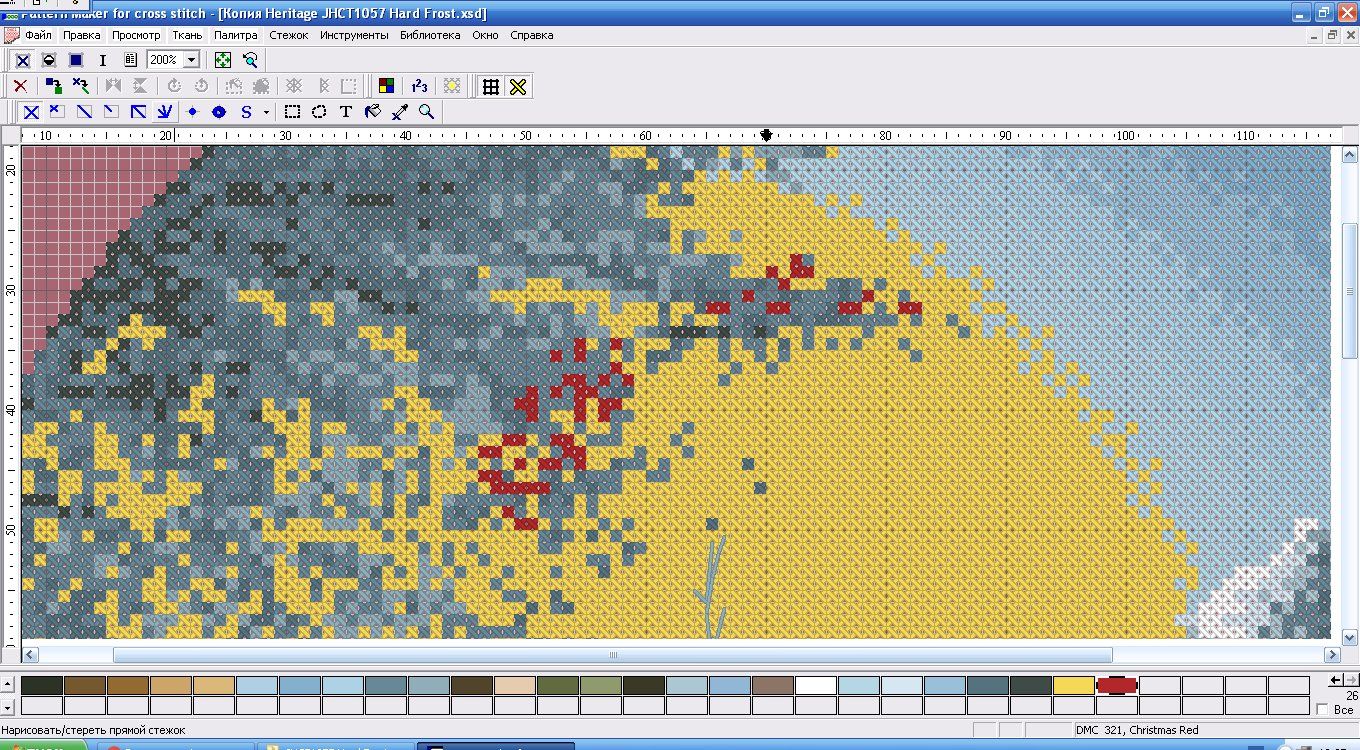Expand the special stitch S dropdown arrow
1360x750 pixels.
(266, 112)
